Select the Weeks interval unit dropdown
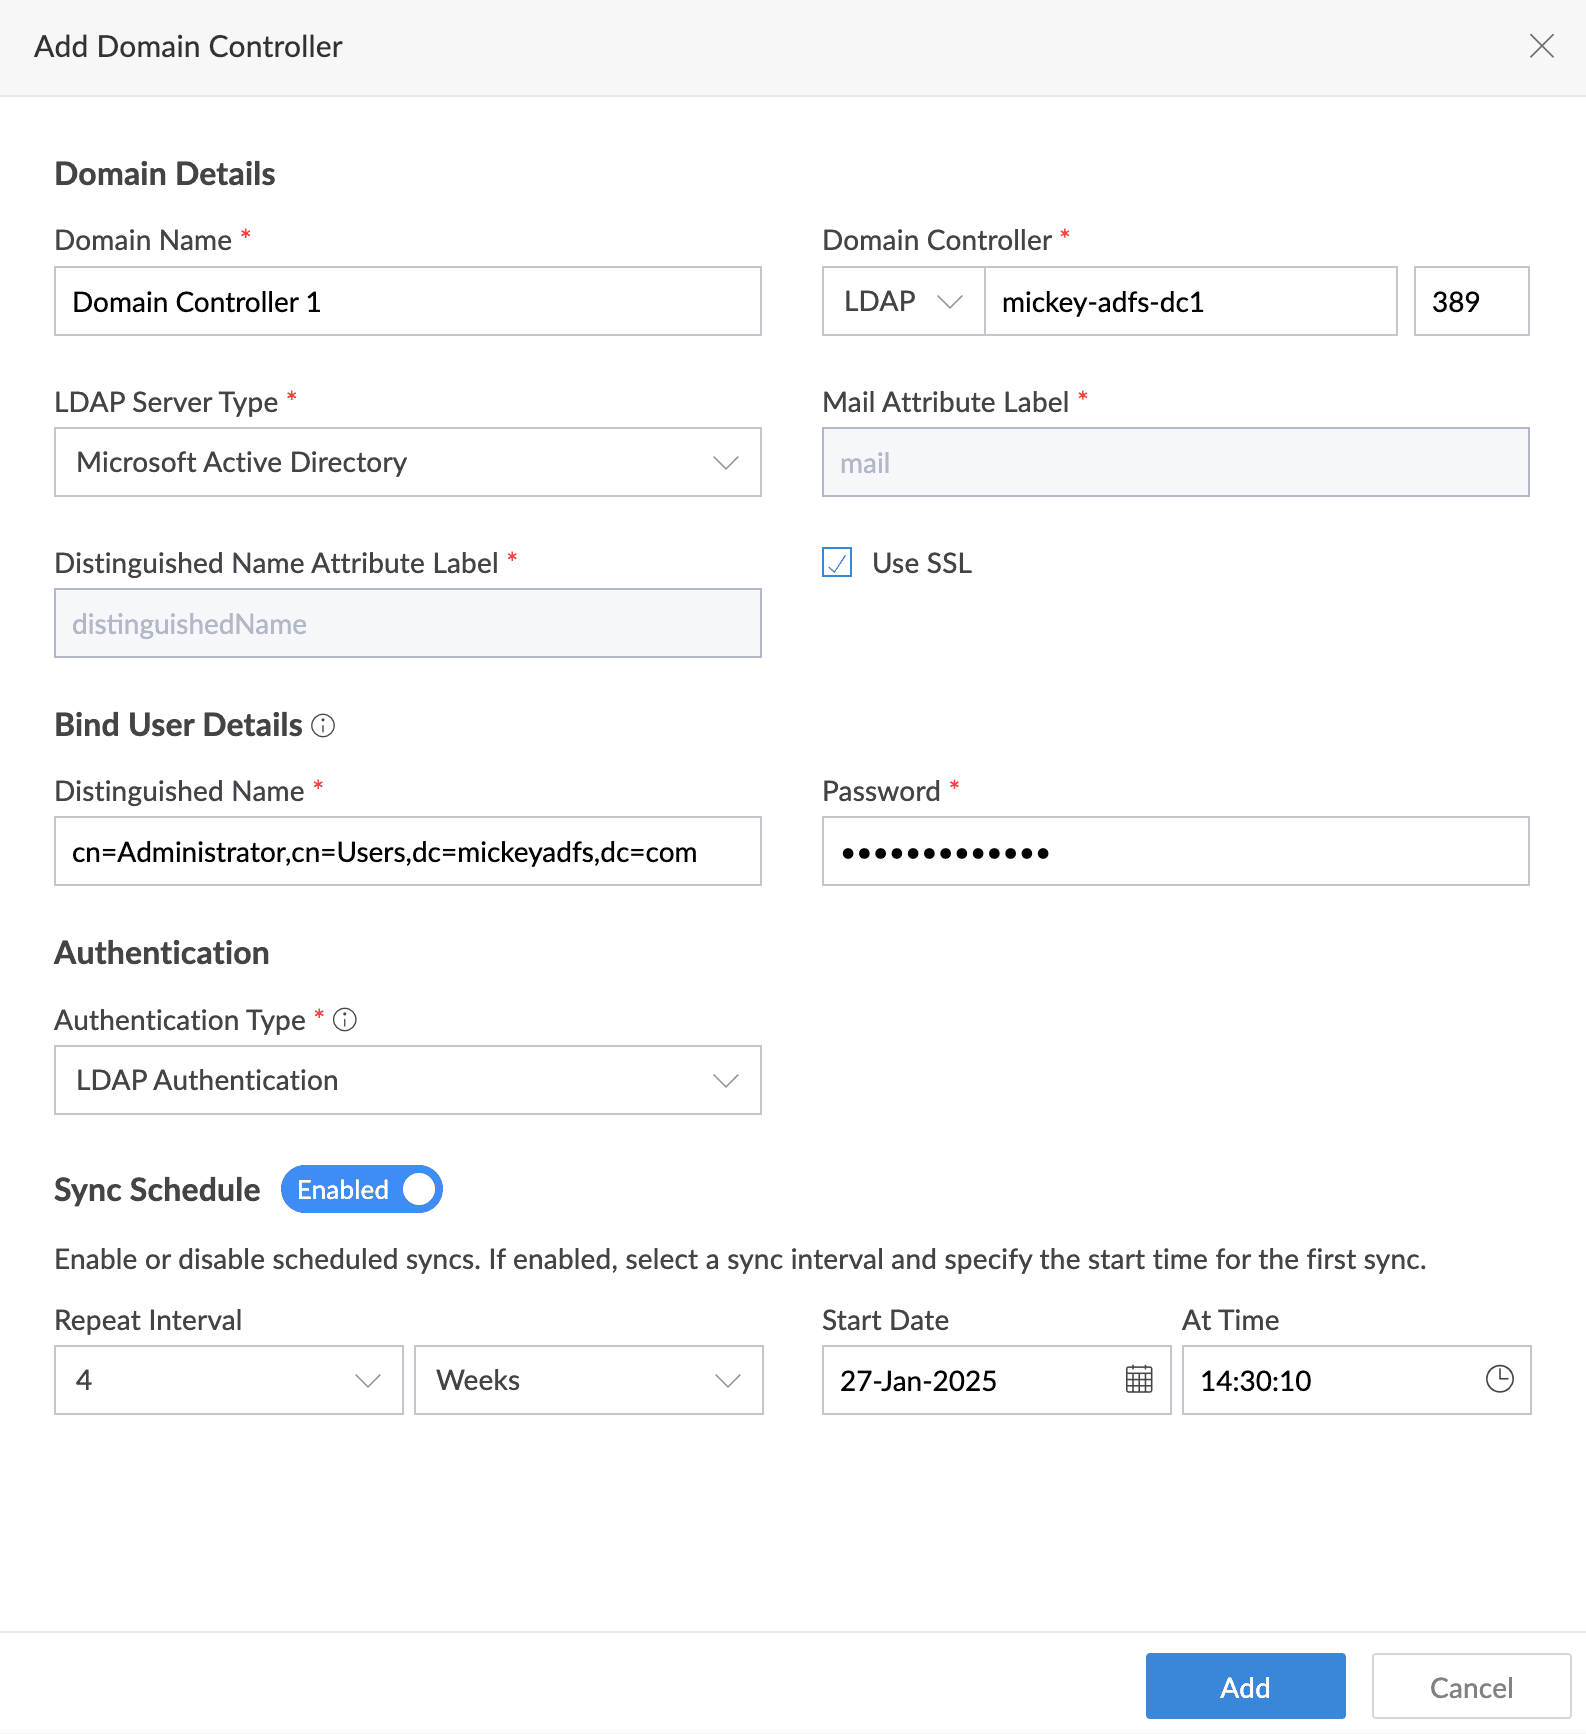 click(588, 1380)
